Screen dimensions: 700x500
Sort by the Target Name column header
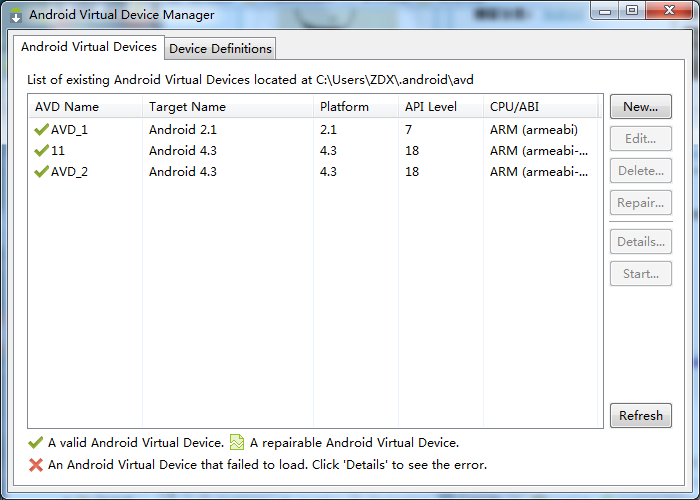[228, 107]
